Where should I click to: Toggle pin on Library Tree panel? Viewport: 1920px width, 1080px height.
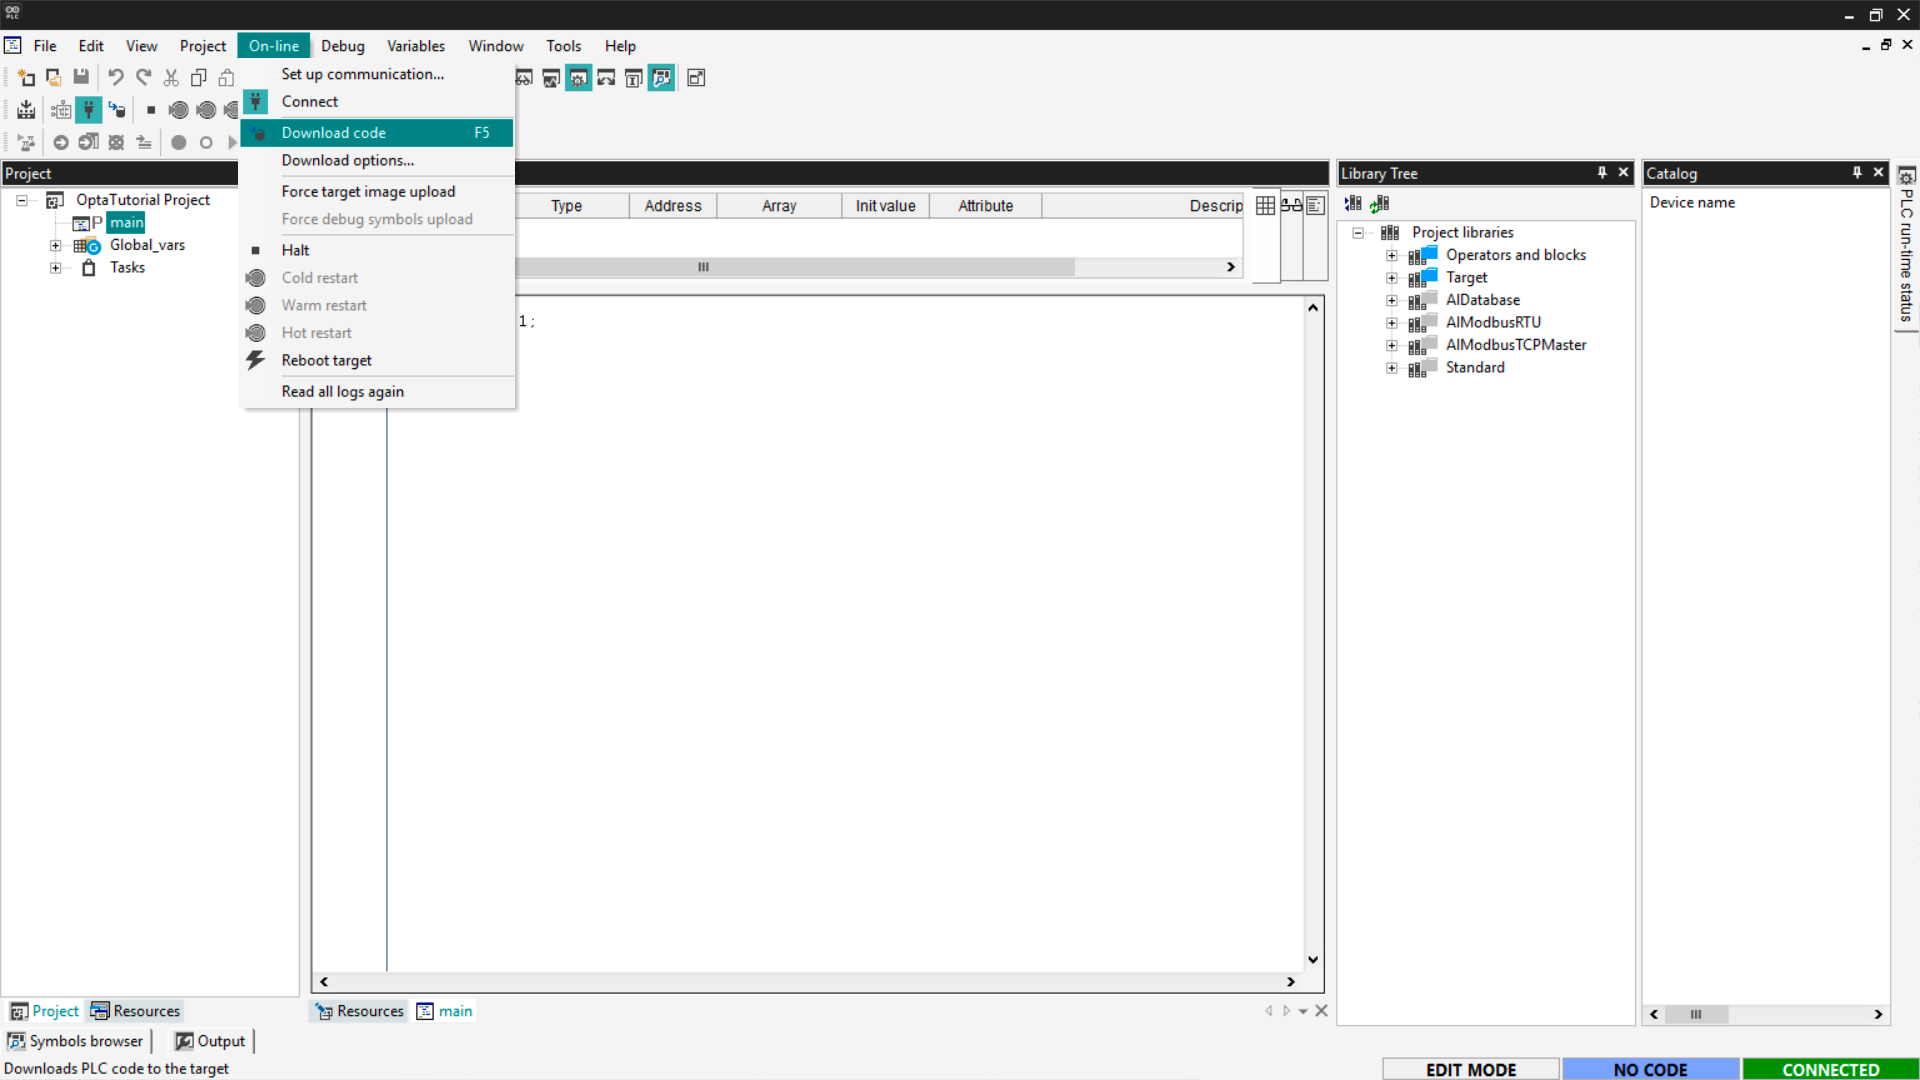click(x=1602, y=173)
